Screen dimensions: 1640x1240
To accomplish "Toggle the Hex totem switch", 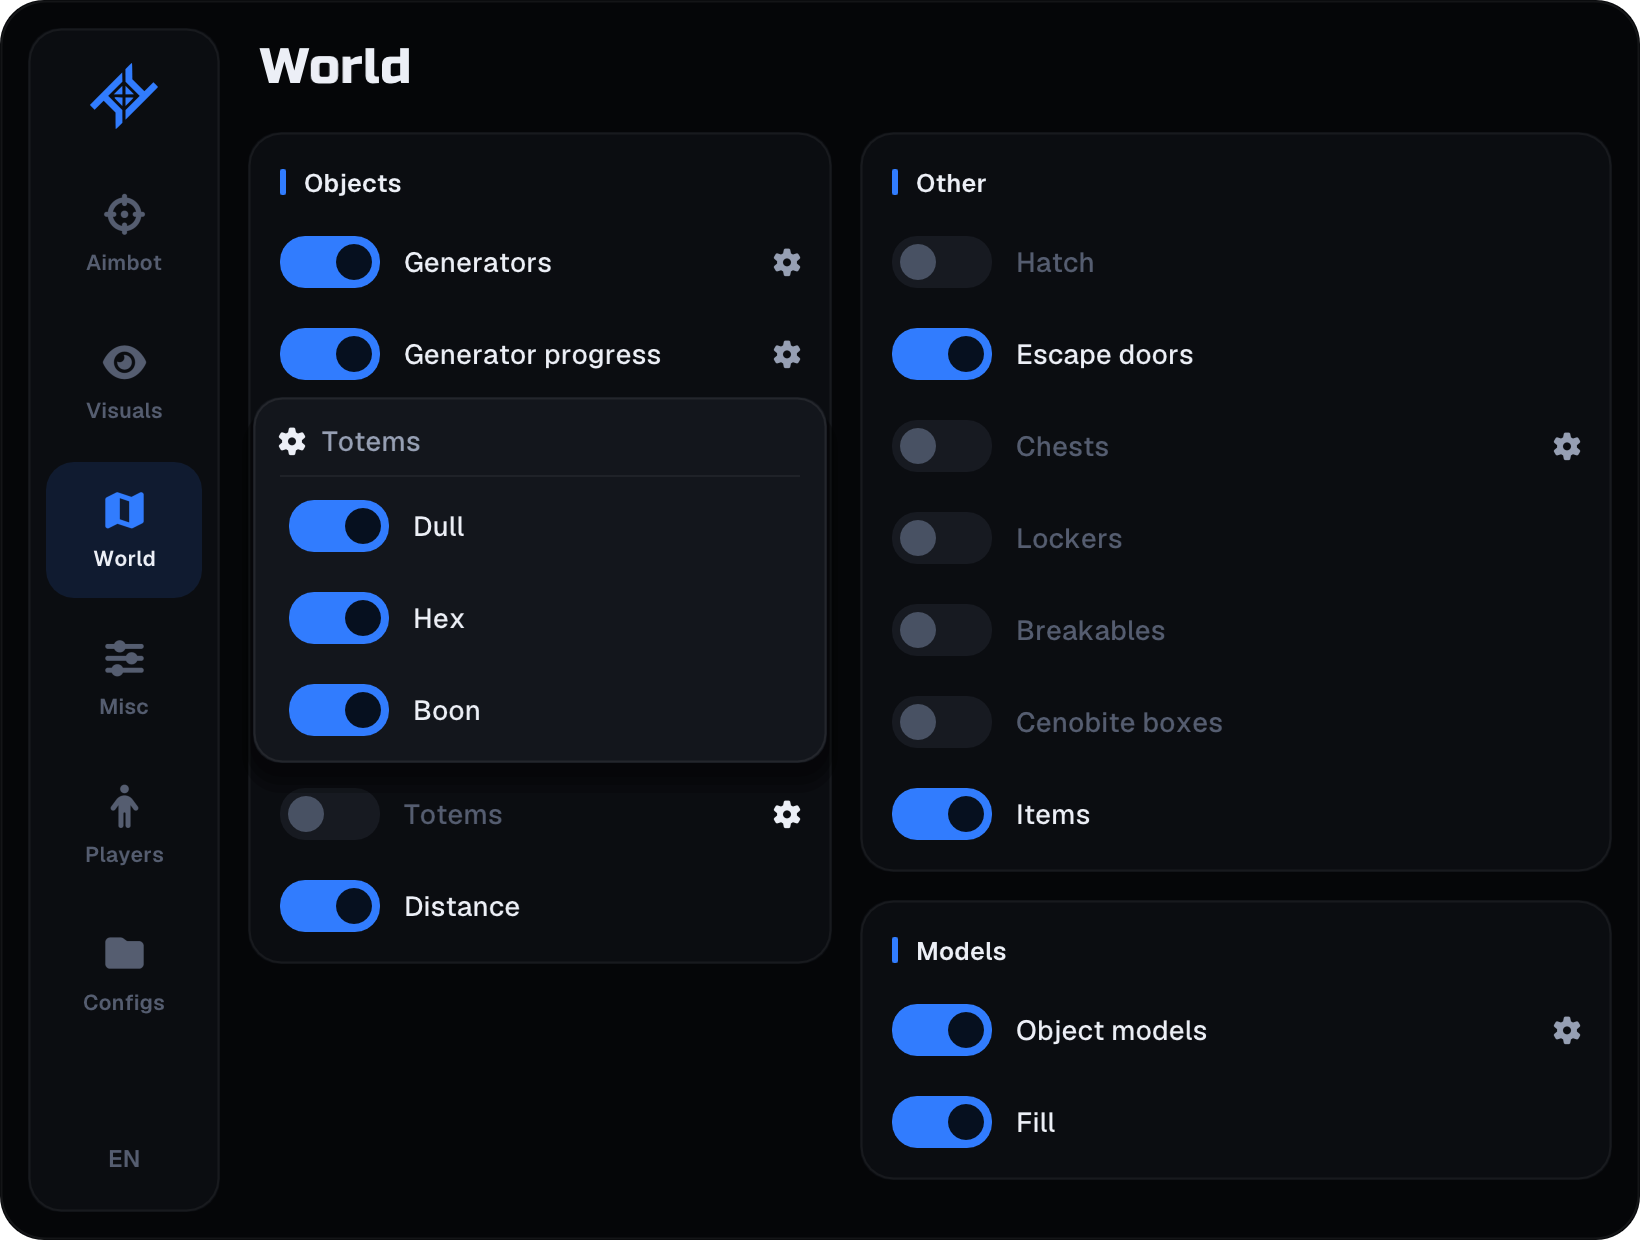I will pyautogui.click(x=339, y=618).
